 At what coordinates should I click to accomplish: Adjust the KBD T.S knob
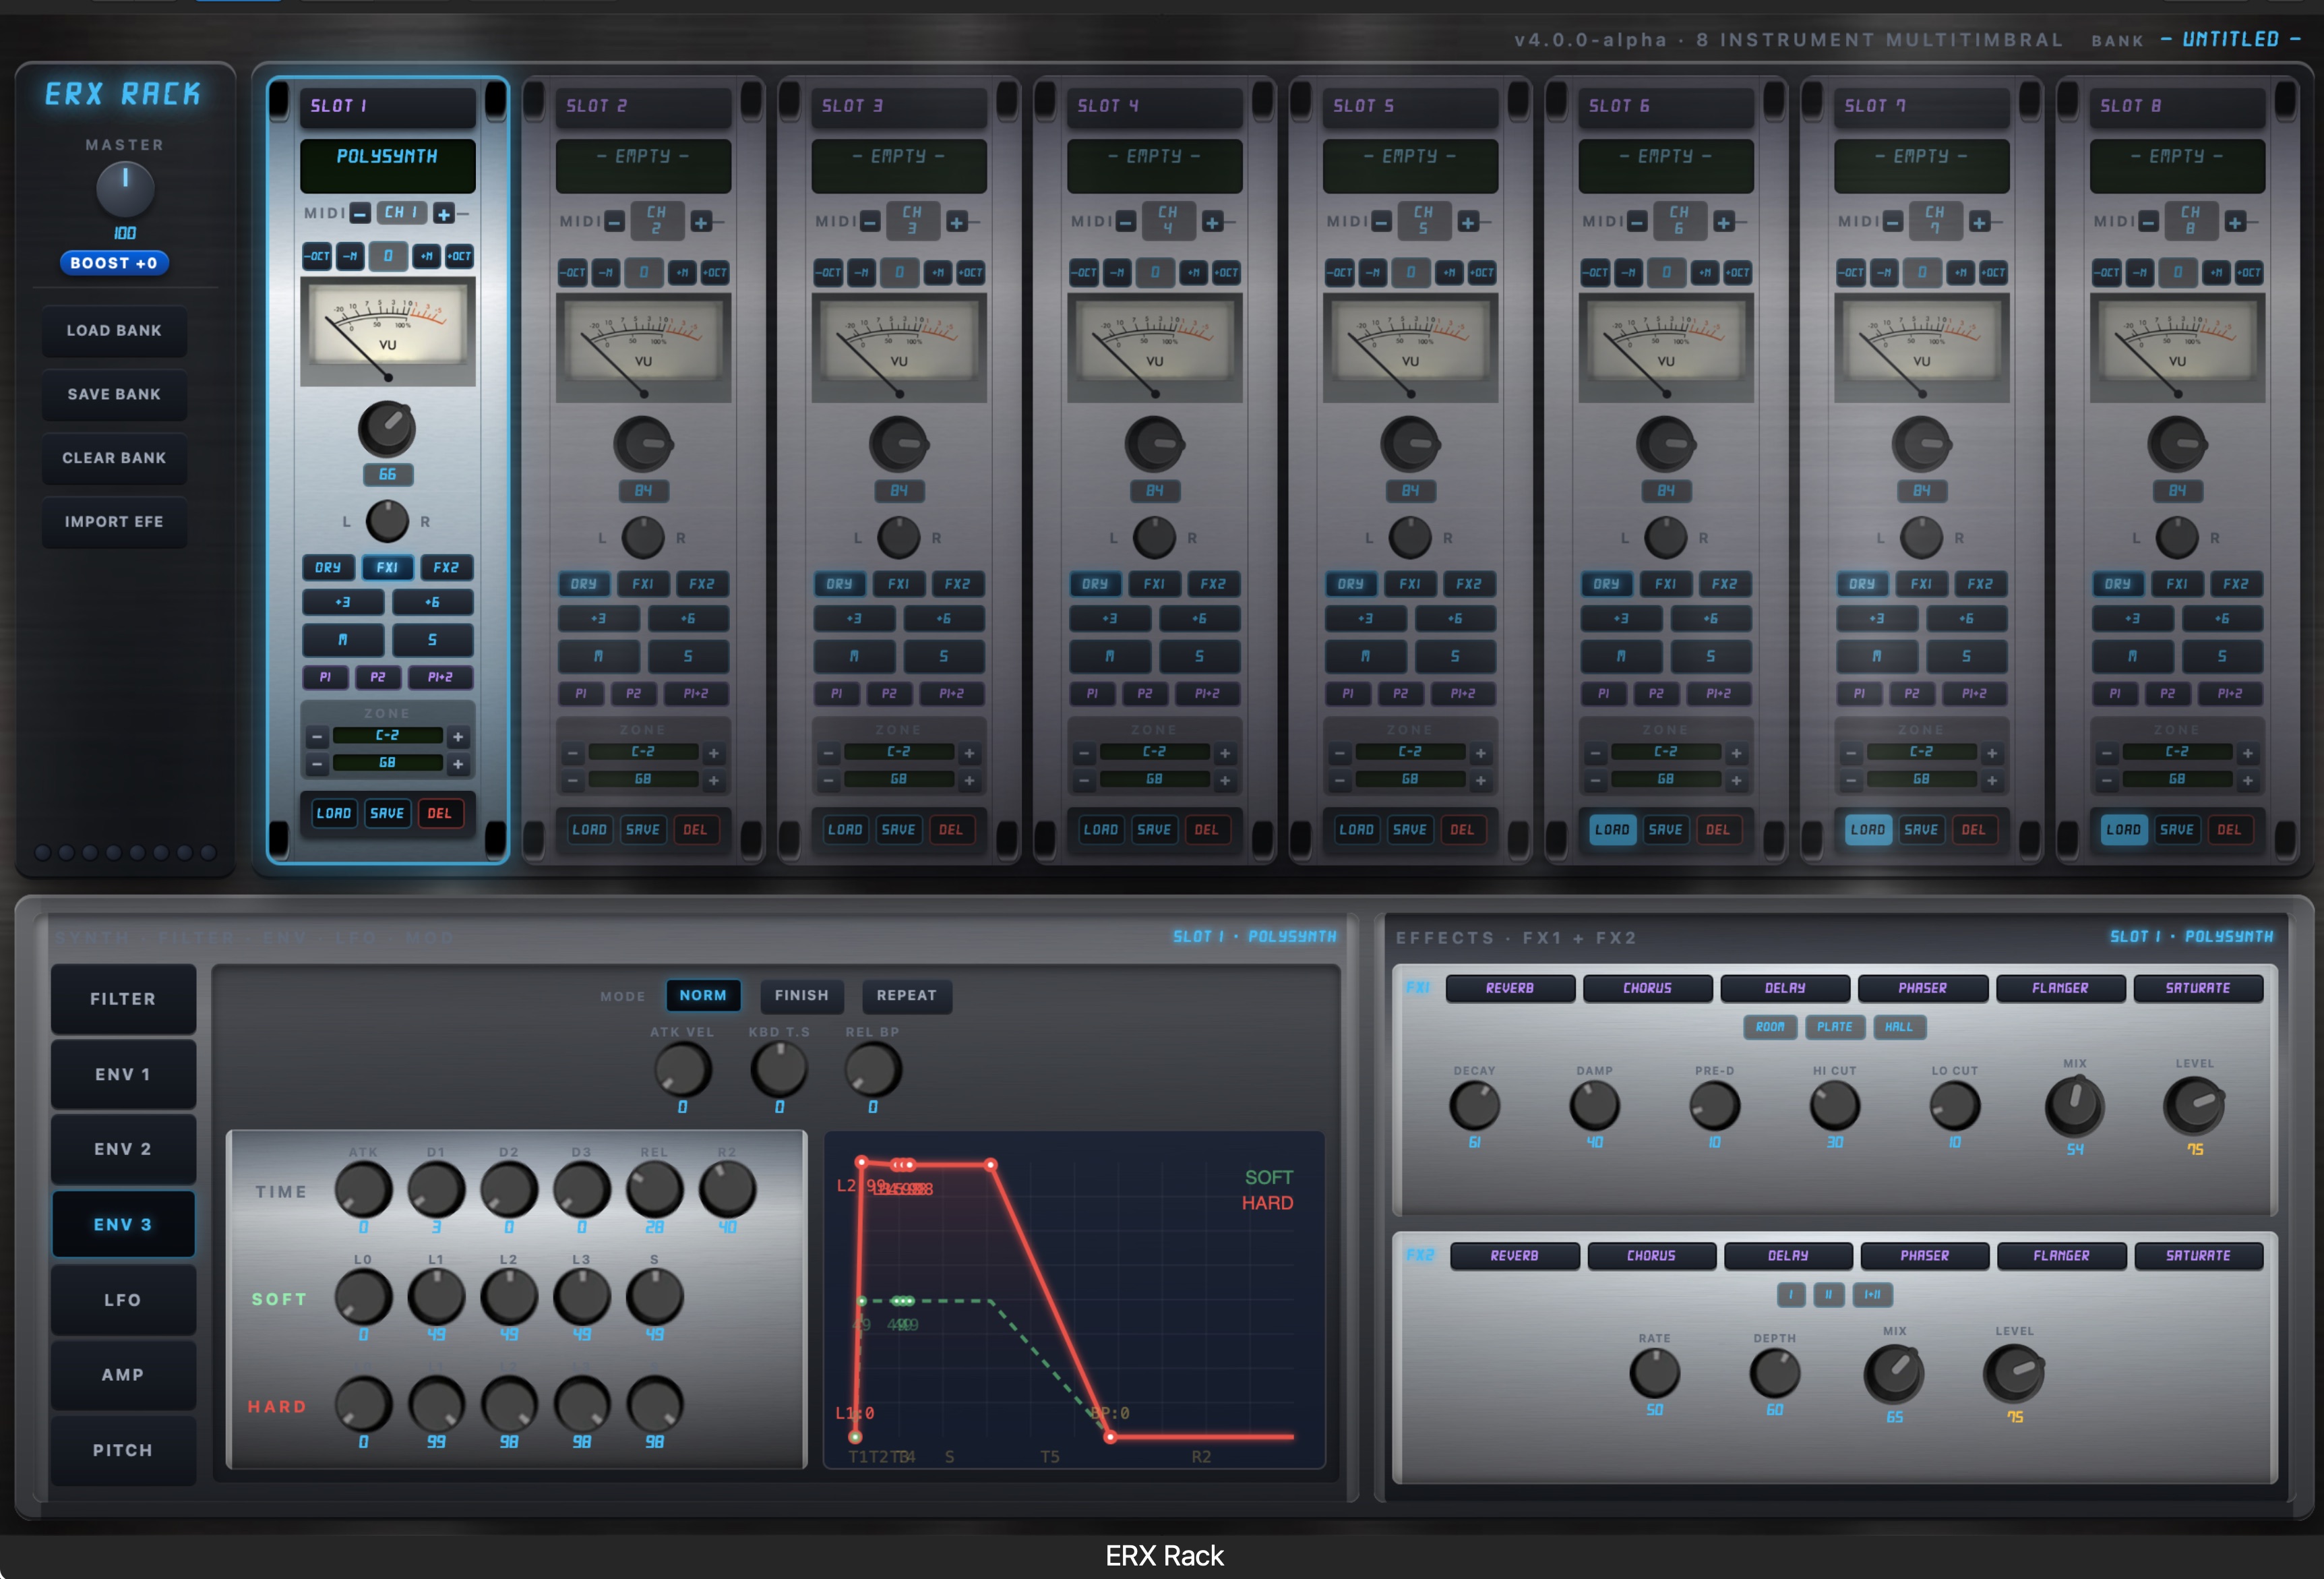tap(779, 1070)
